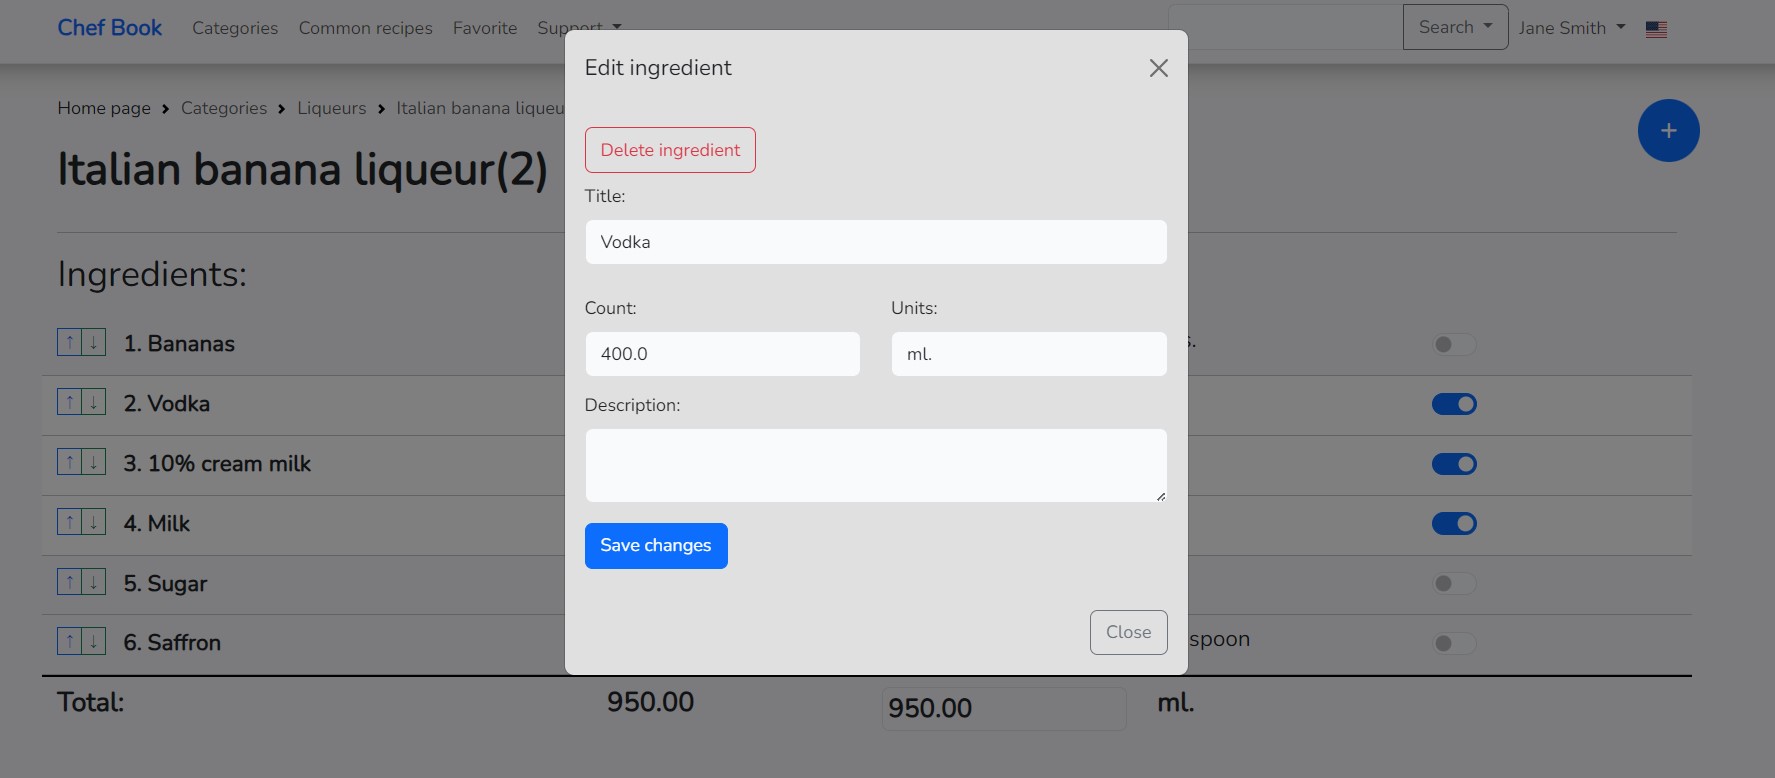This screenshot has height=778, width=1775.
Task: Go to Common recipes in navbar
Action: [x=365, y=28]
